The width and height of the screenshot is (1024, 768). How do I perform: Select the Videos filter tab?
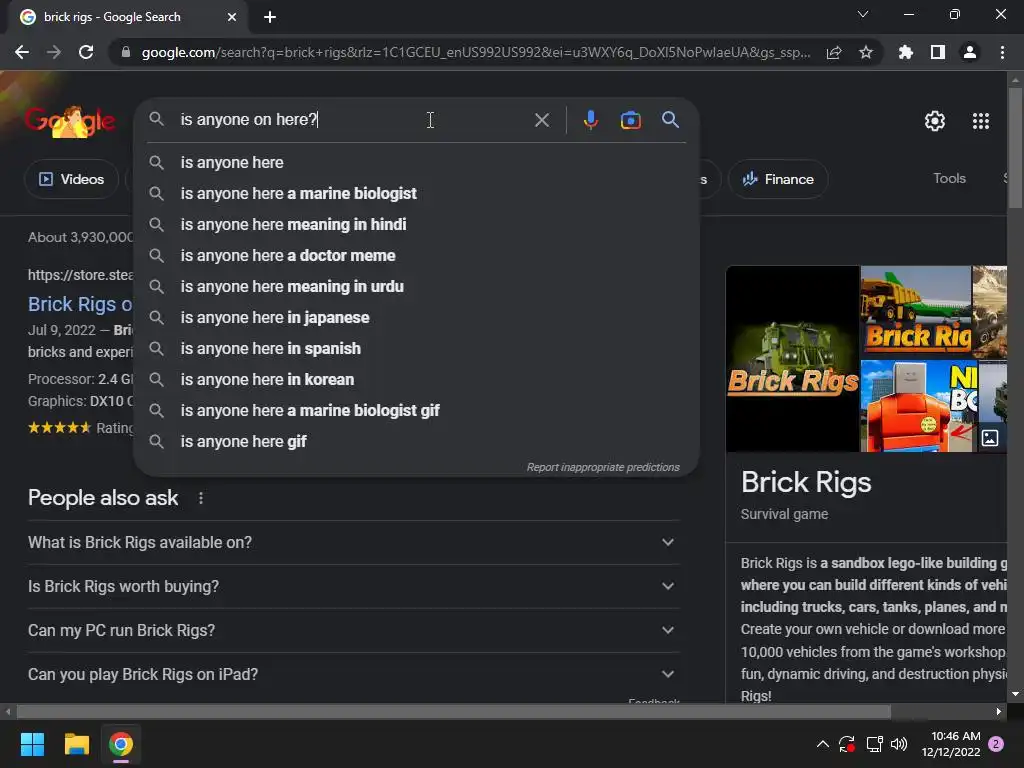click(x=72, y=179)
